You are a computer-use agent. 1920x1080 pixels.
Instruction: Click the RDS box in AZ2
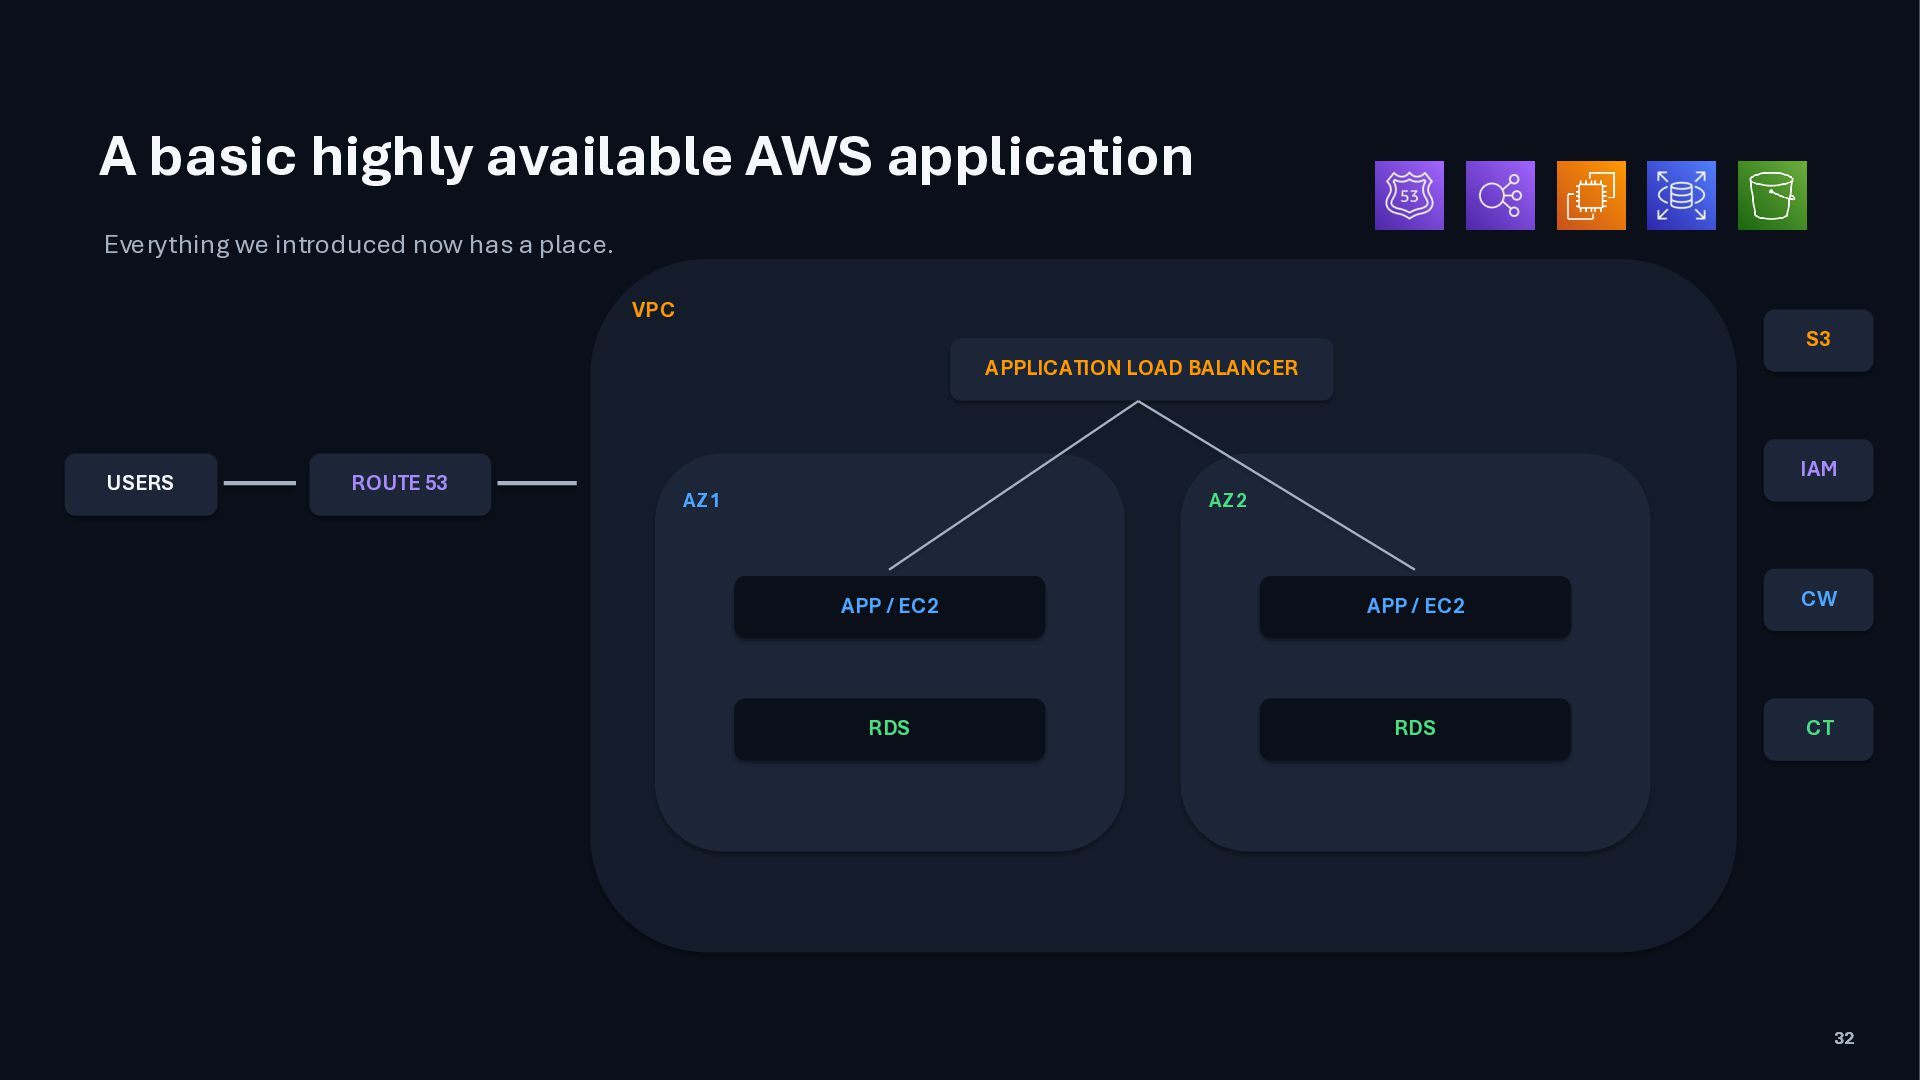click(x=1415, y=729)
